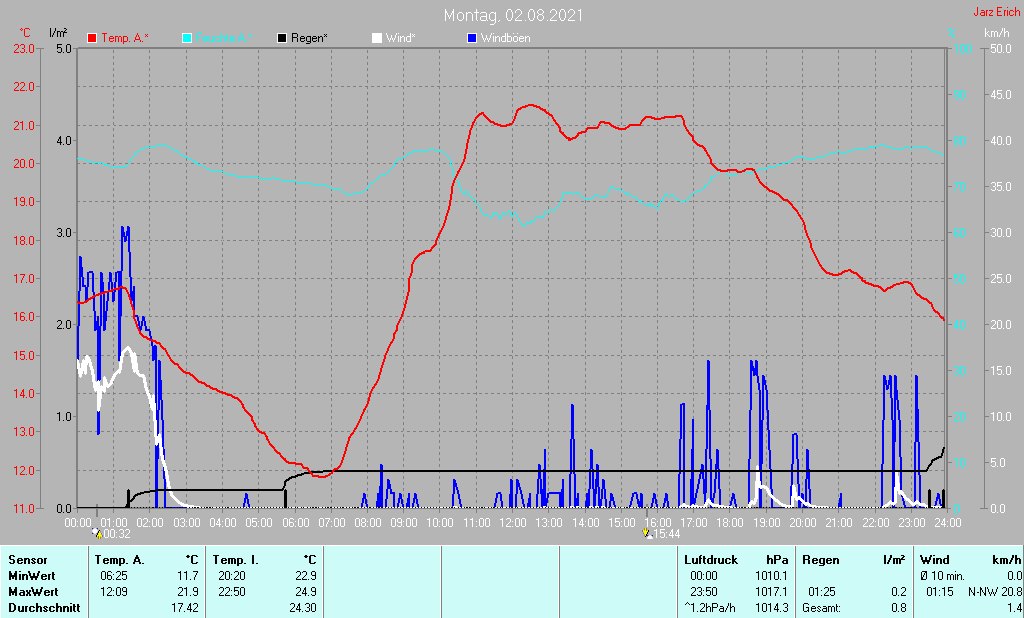Click the Durchschnitt row header
Screen dimensions: 1024x618
point(44,608)
